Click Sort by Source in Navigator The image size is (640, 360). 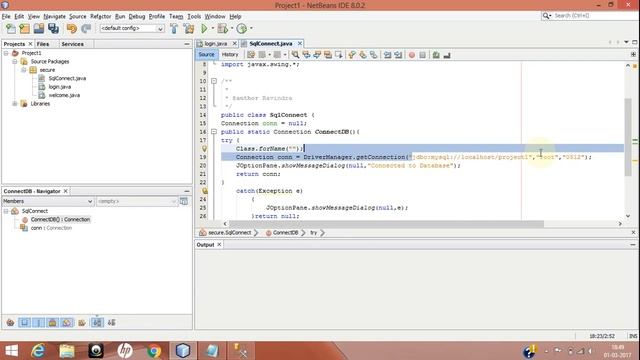[111, 323]
